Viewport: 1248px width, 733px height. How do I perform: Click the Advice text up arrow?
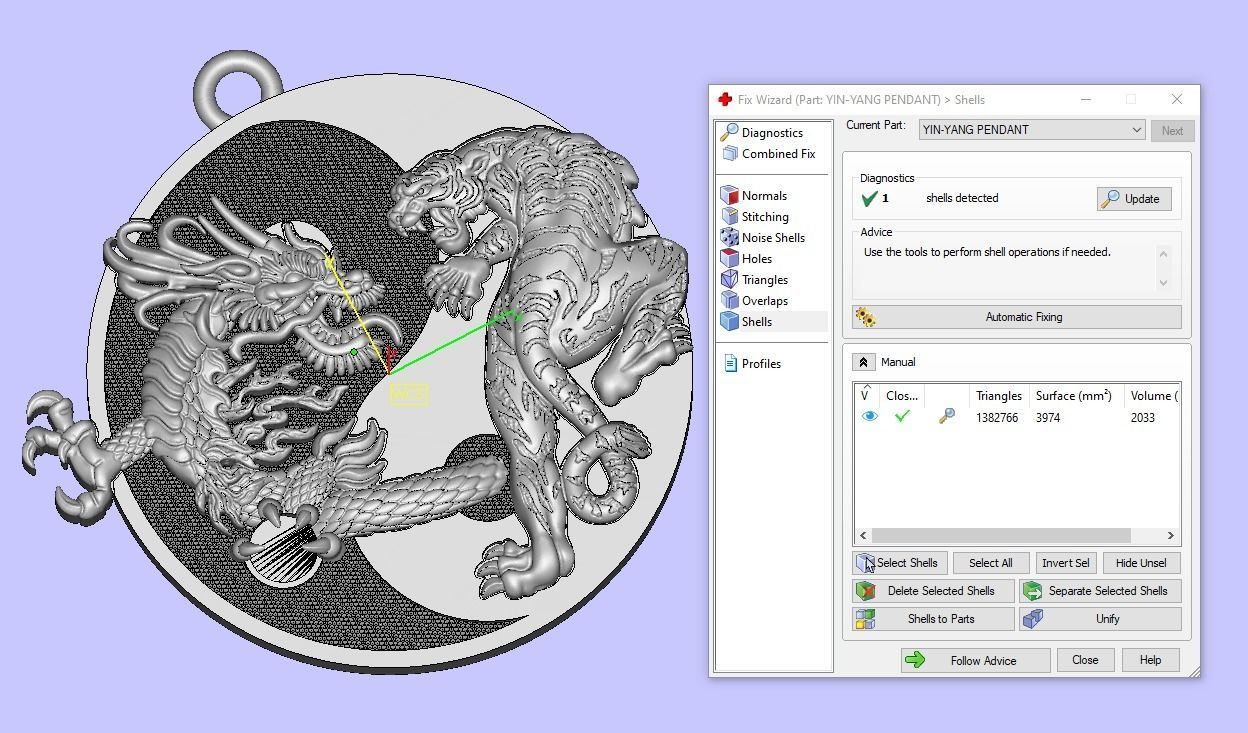point(1163,253)
